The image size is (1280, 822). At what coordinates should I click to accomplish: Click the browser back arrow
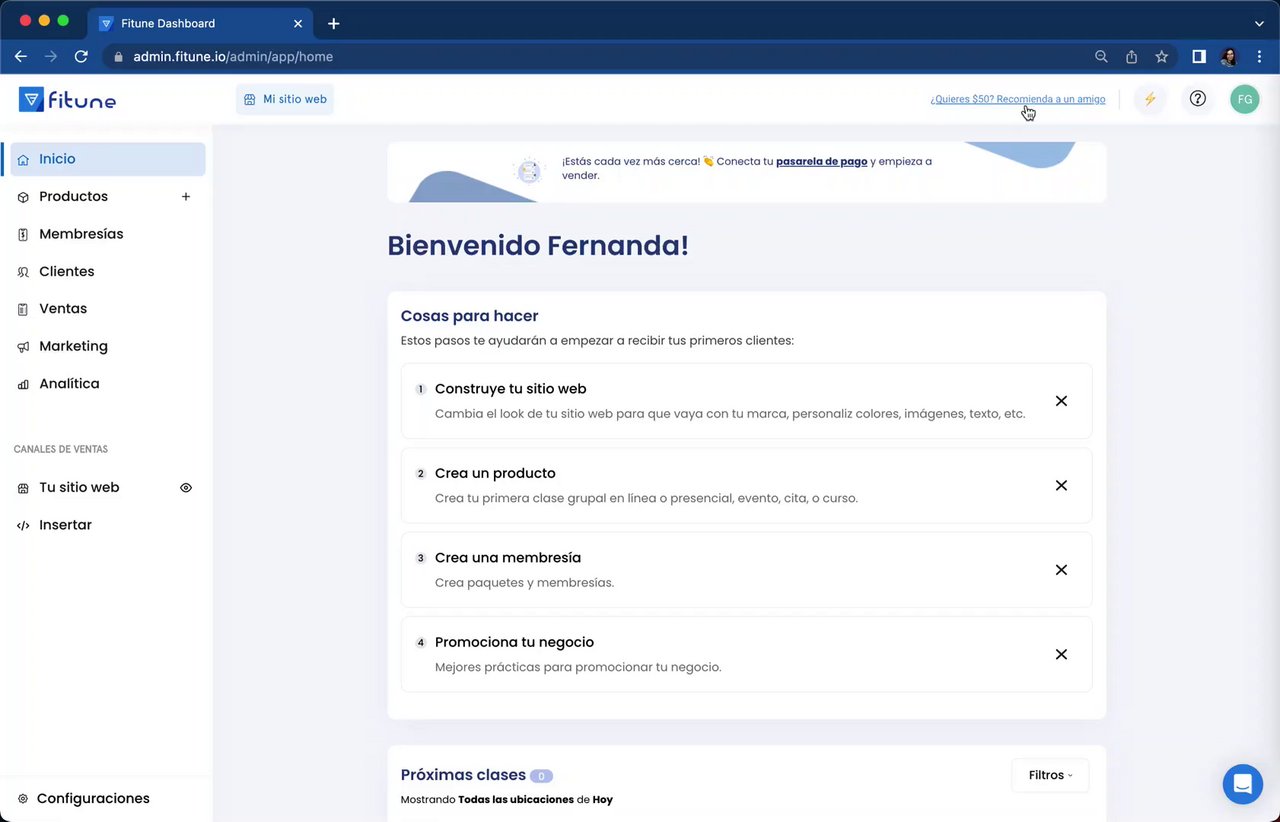click(21, 57)
